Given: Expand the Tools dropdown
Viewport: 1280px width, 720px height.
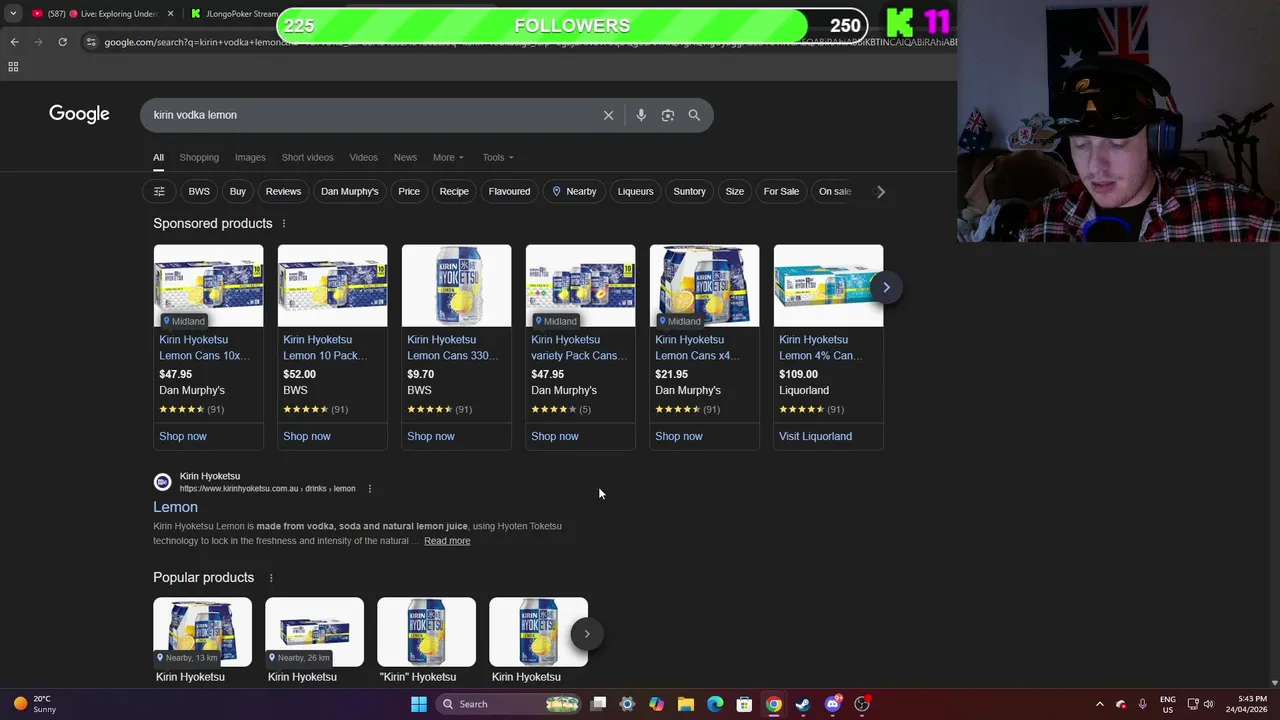Looking at the screenshot, I should click(498, 157).
